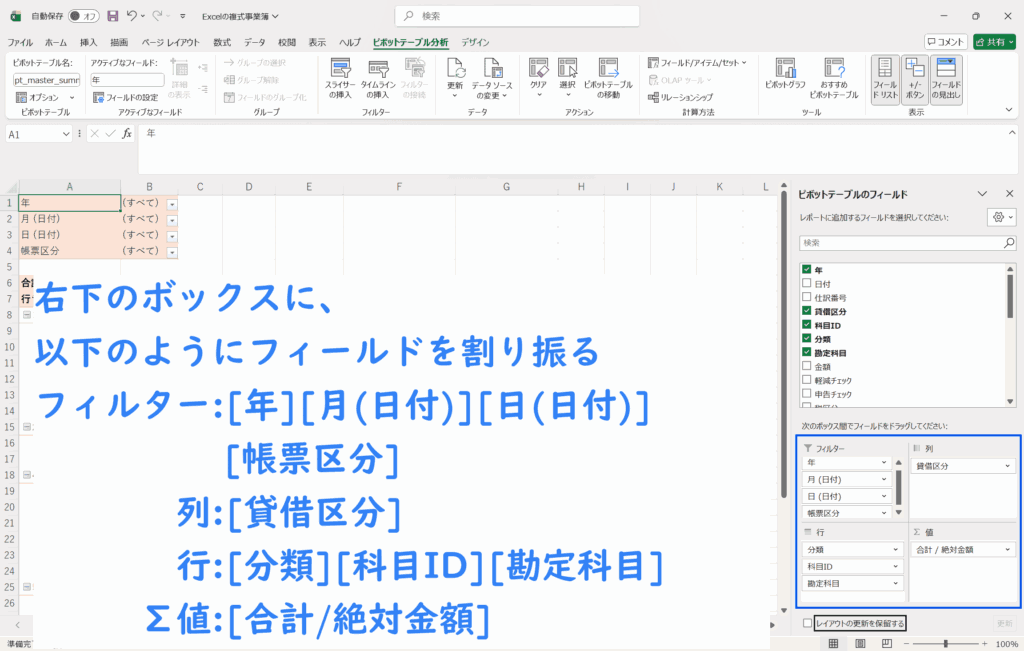The width and height of the screenshot is (1024, 651).
Task: Toggle the 自動保存 (AutoSave) switch
Action: coord(84,16)
